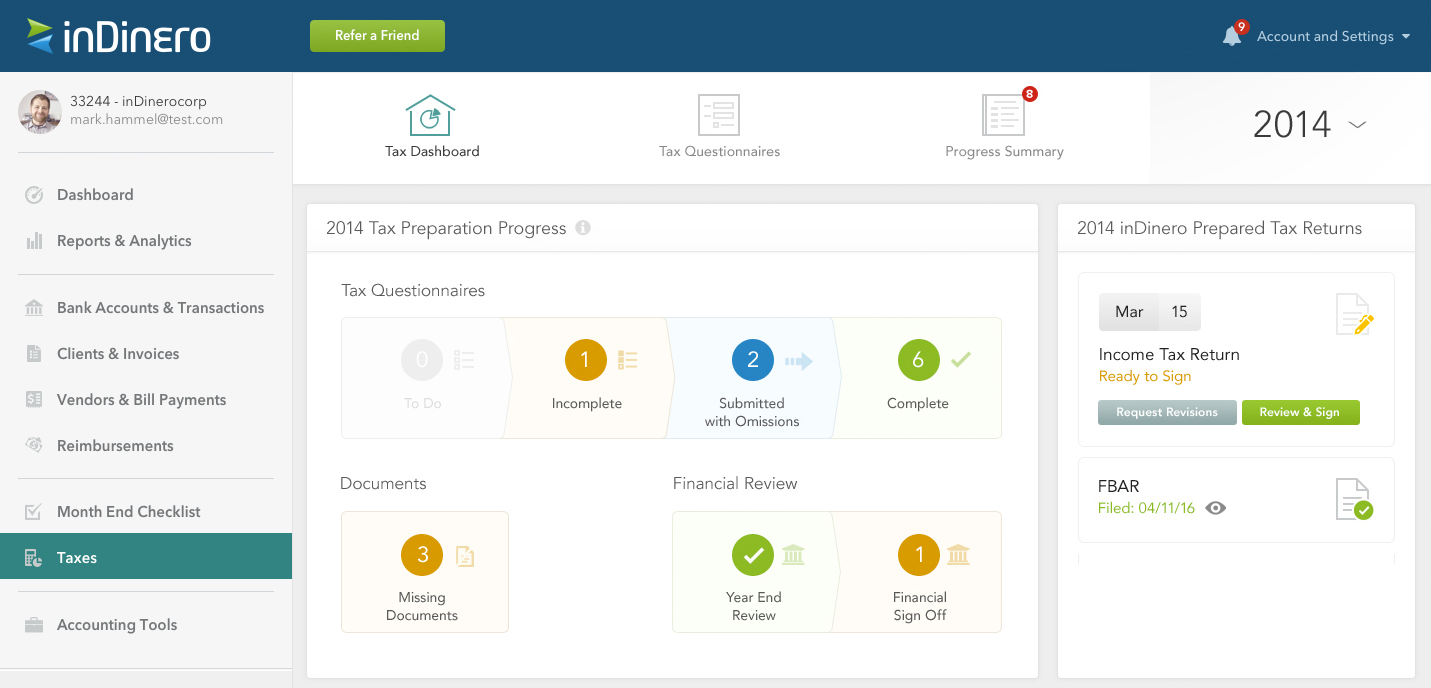Click the Refer a Friend button

[x=377, y=35]
